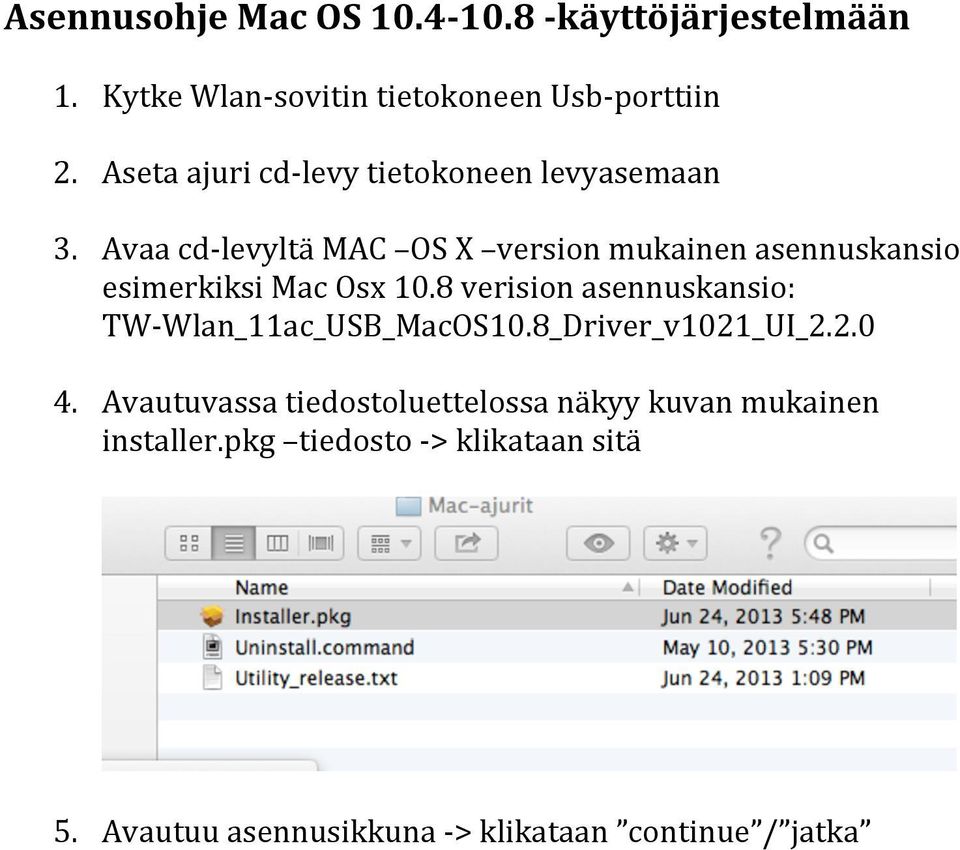The image size is (960, 850).
Task: Click the Mac-ajurit folder icon in title
Action: [x=408, y=506]
